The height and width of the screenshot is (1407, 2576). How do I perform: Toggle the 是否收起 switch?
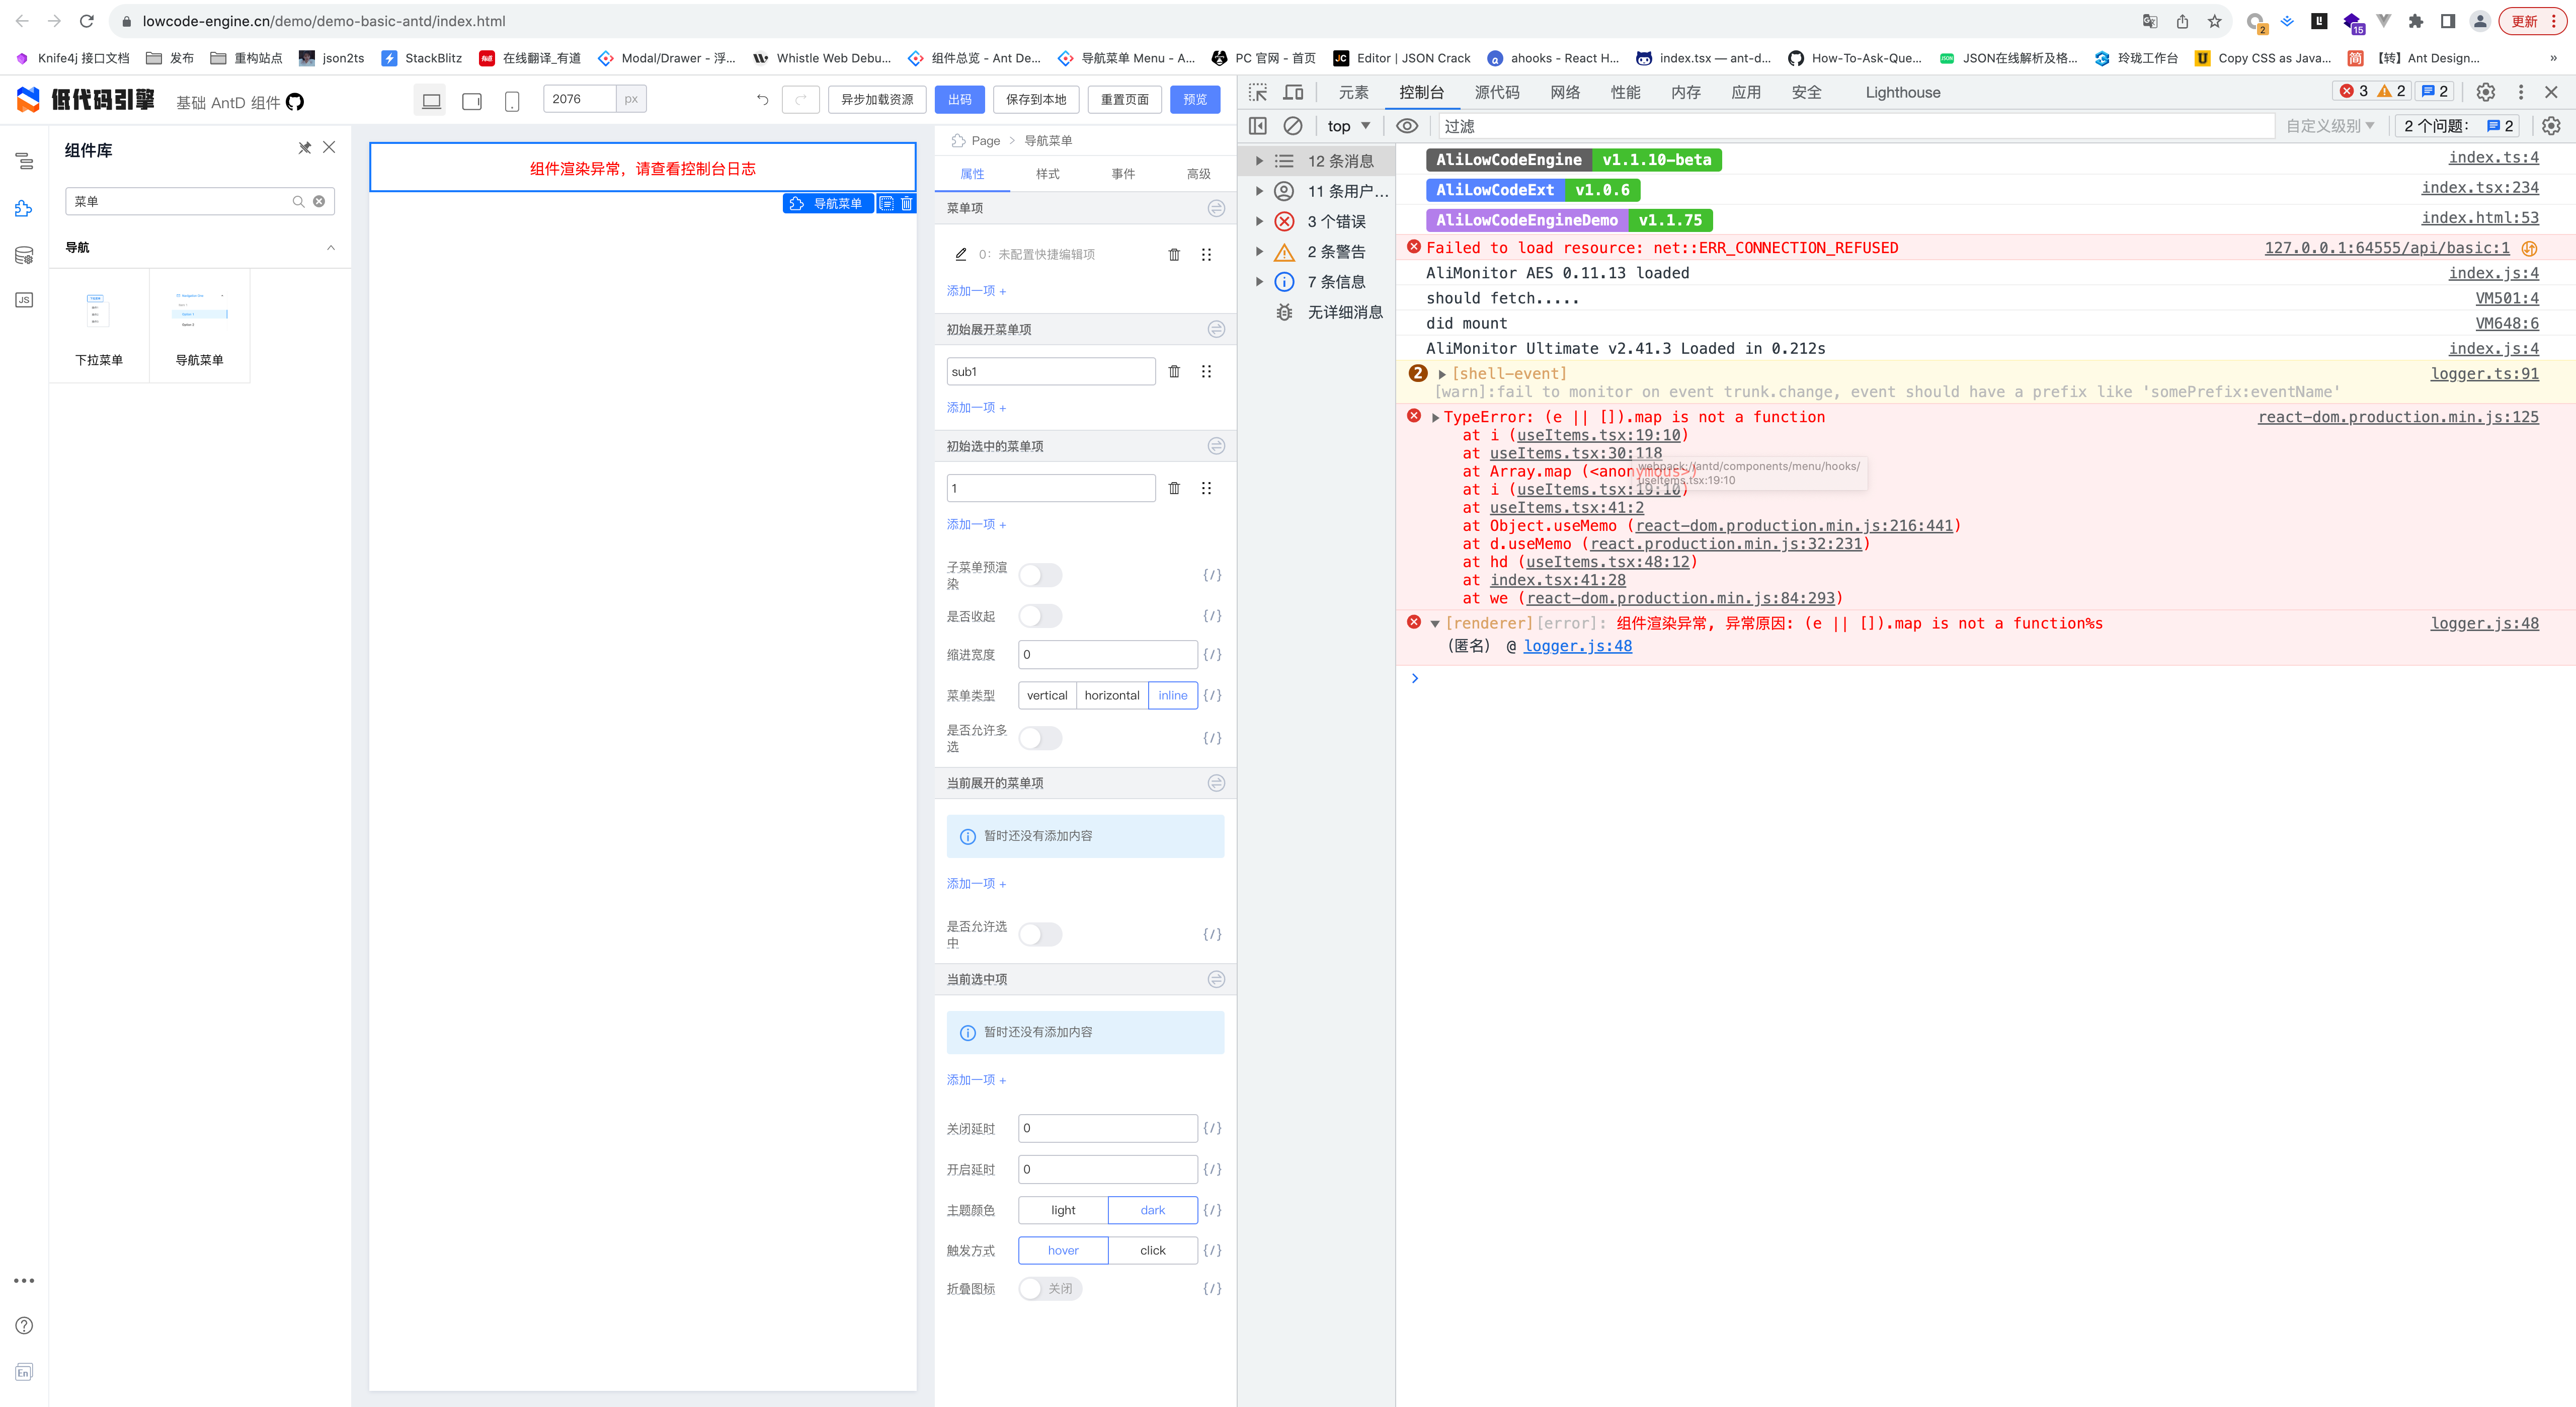click(1040, 616)
